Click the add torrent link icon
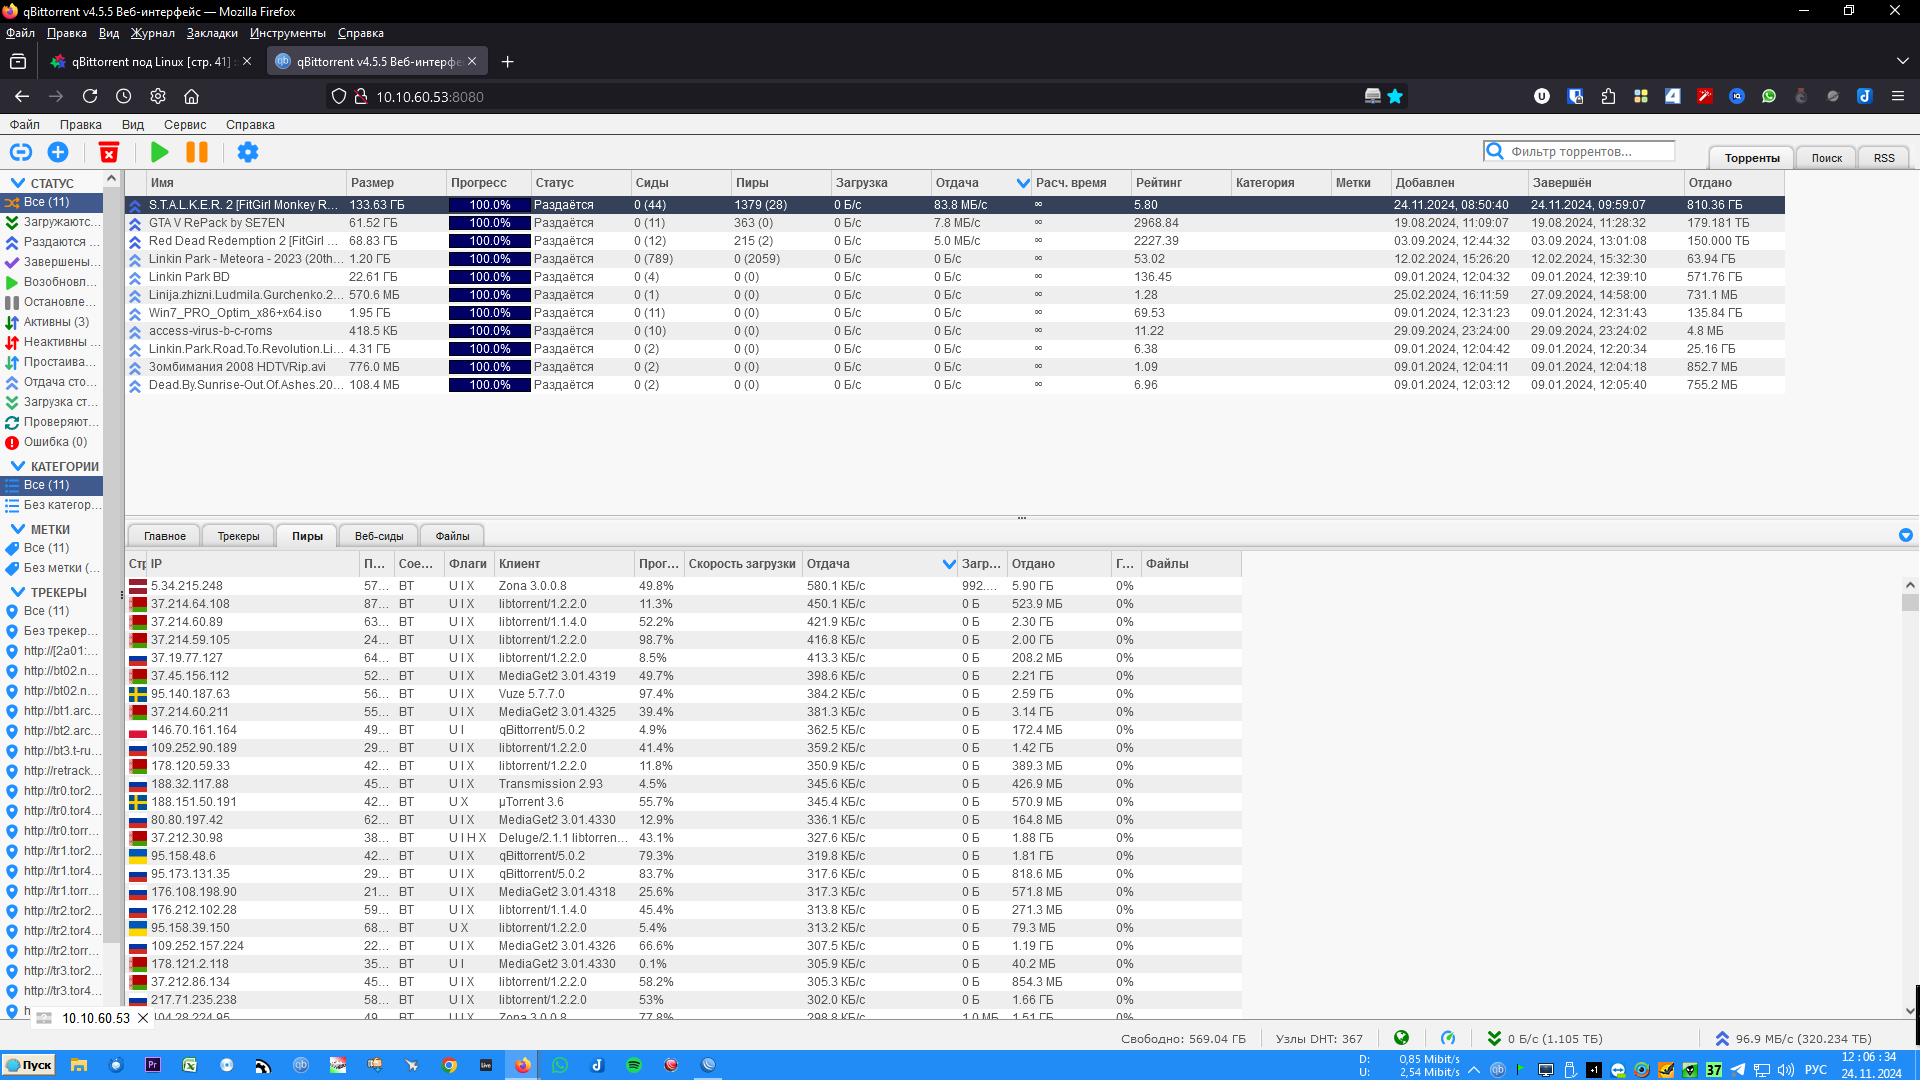Image resolution: width=1920 pixels, height=1080 pixels. click(20, 152)
